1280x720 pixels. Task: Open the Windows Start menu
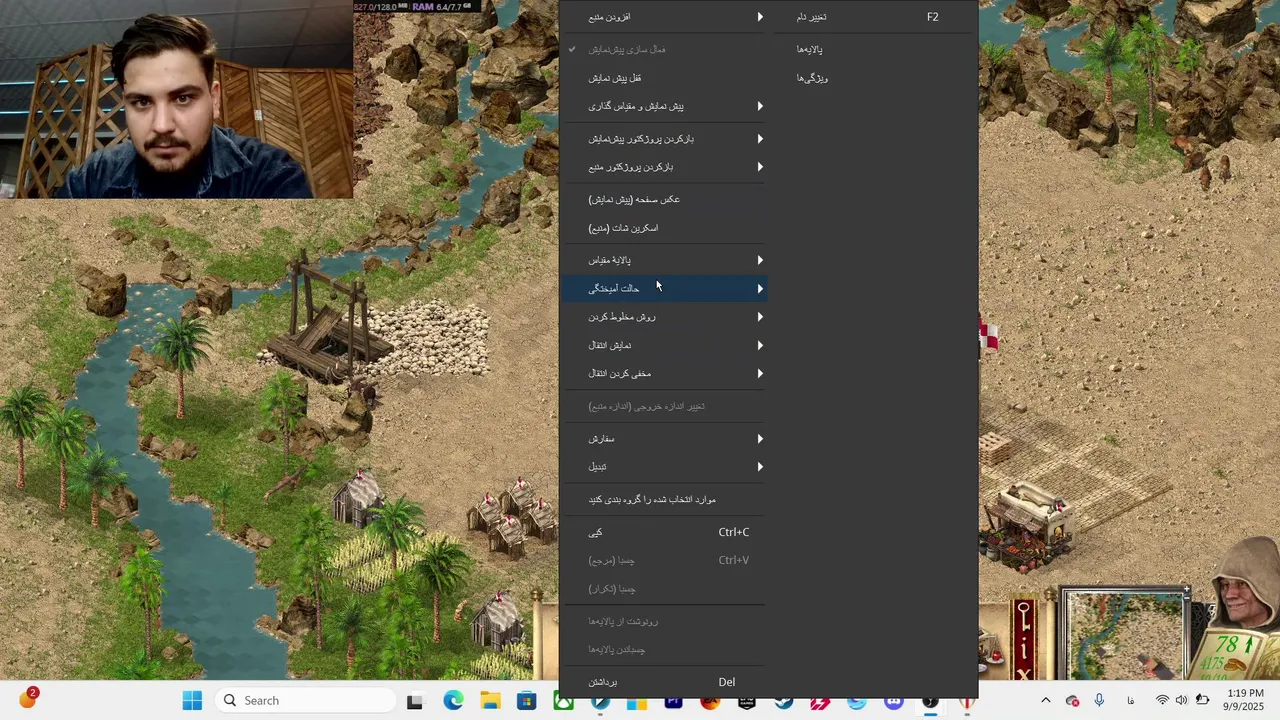(192, 701)
